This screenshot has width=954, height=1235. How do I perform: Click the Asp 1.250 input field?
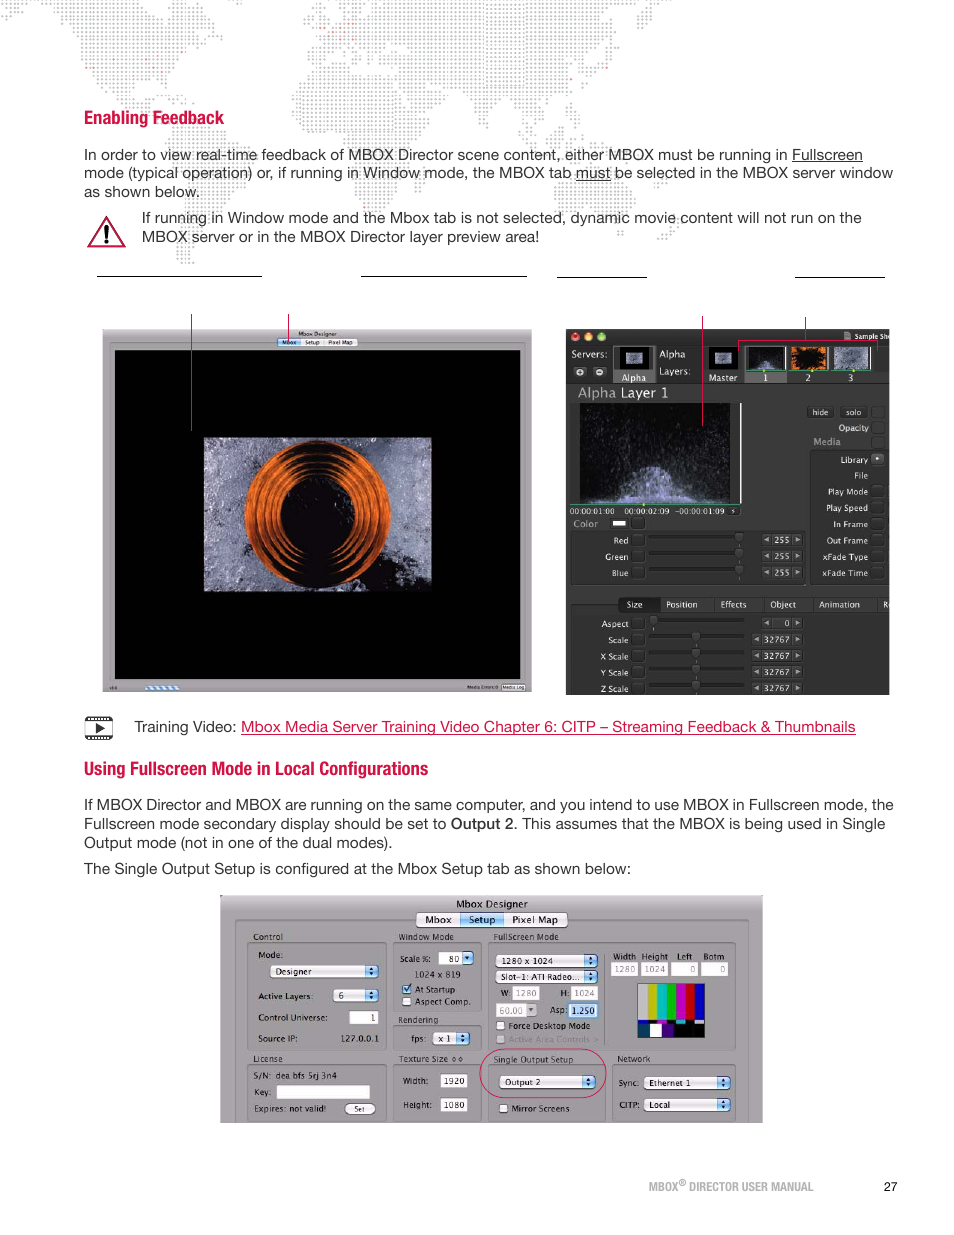[x=583, y=1011]
